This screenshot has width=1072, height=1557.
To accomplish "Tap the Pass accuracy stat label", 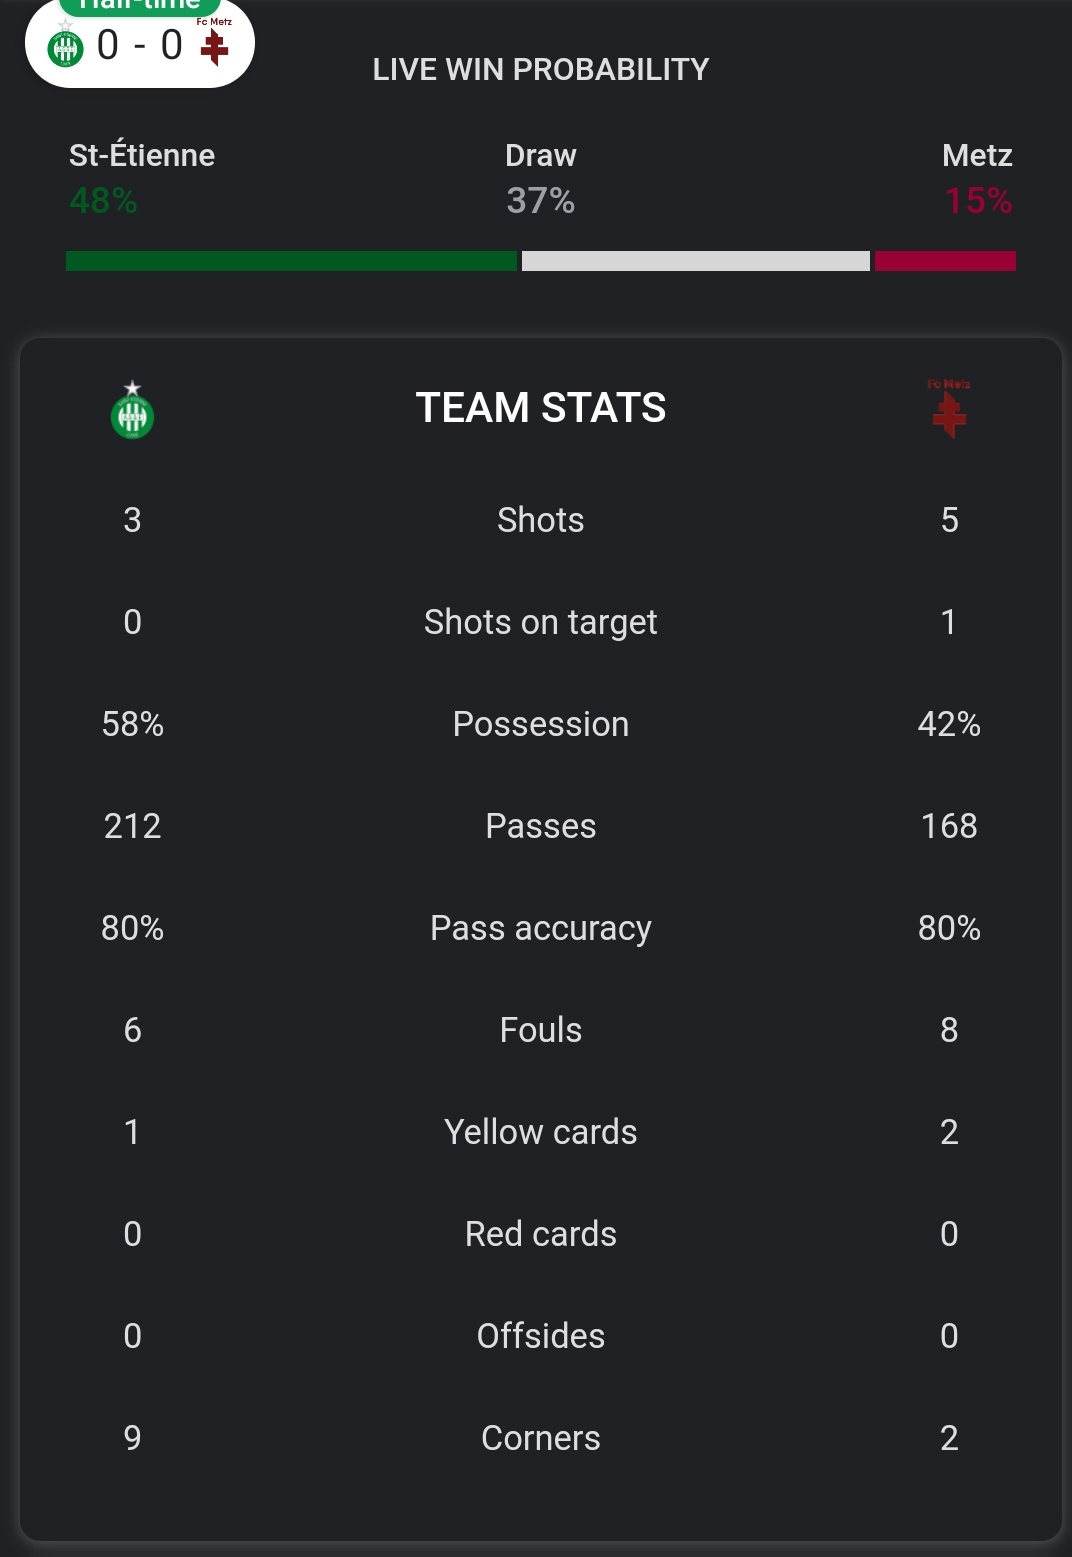I will [540, 928].
